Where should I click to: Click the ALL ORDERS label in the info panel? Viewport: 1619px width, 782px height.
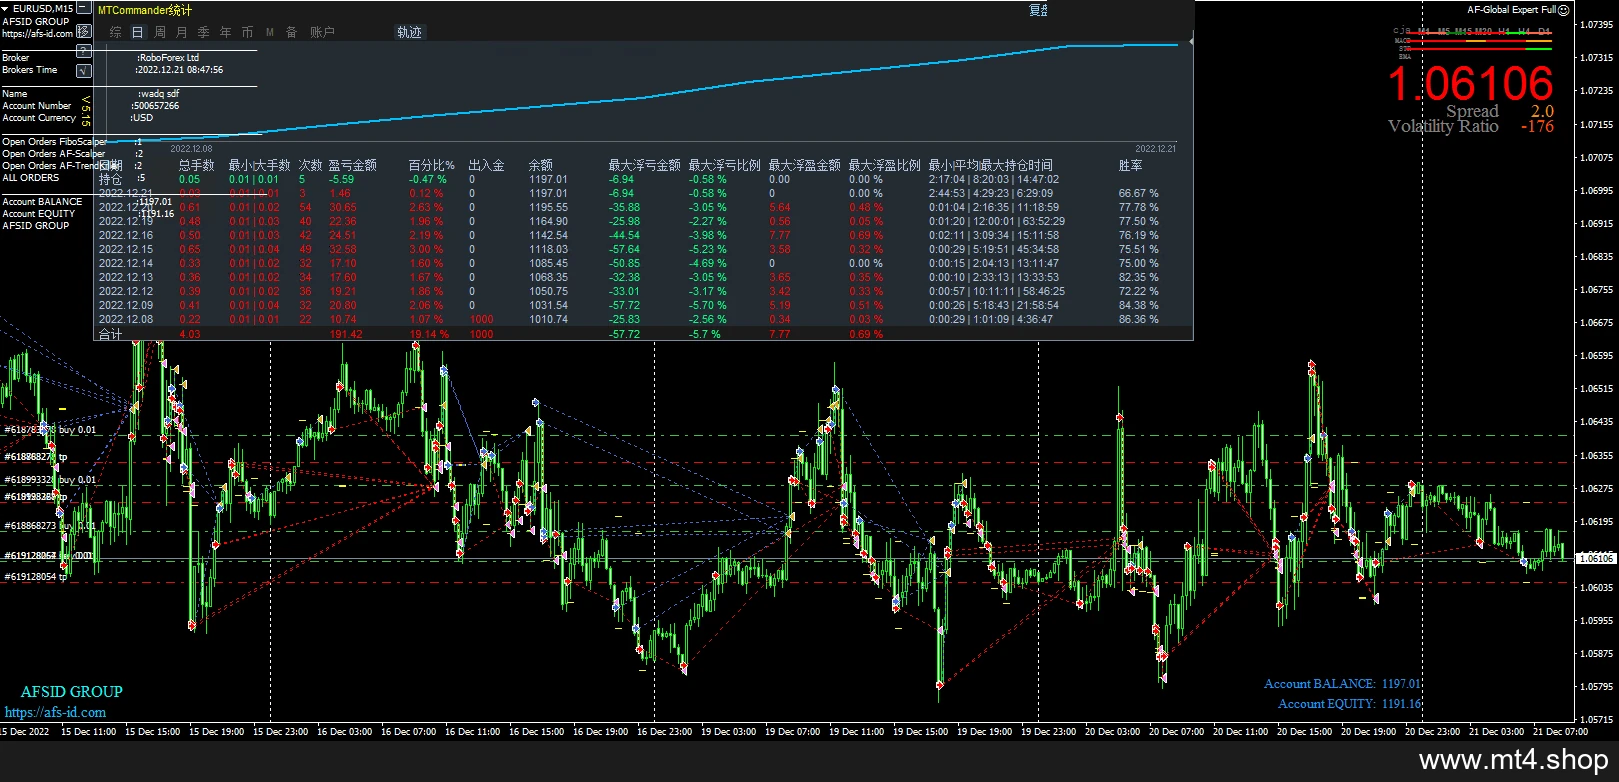pyautogui.click(x=31, y=178)
